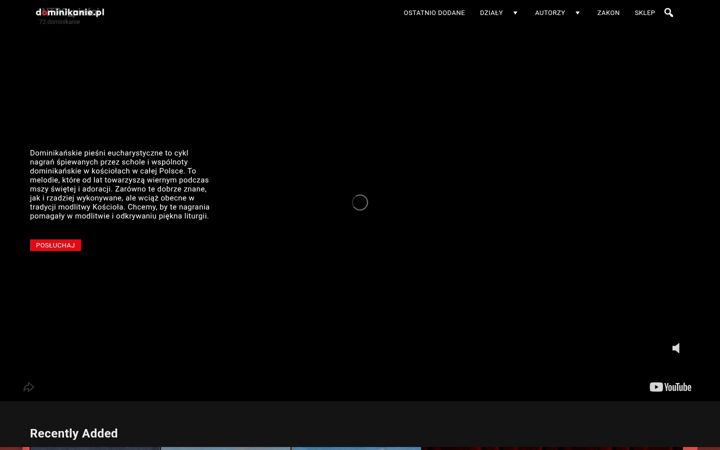Image resolution: width=720 pixels, height=450 pixels.
Task: Open the ZAKON page
Action: [x=608, y=13]
